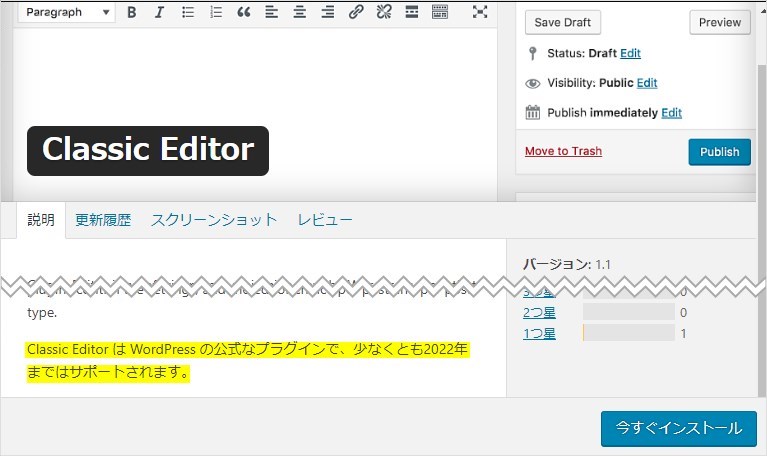Image resolution: width=767 pixels, height=456 pixels.
Task: Insert or edit a link
Action: 356,12
